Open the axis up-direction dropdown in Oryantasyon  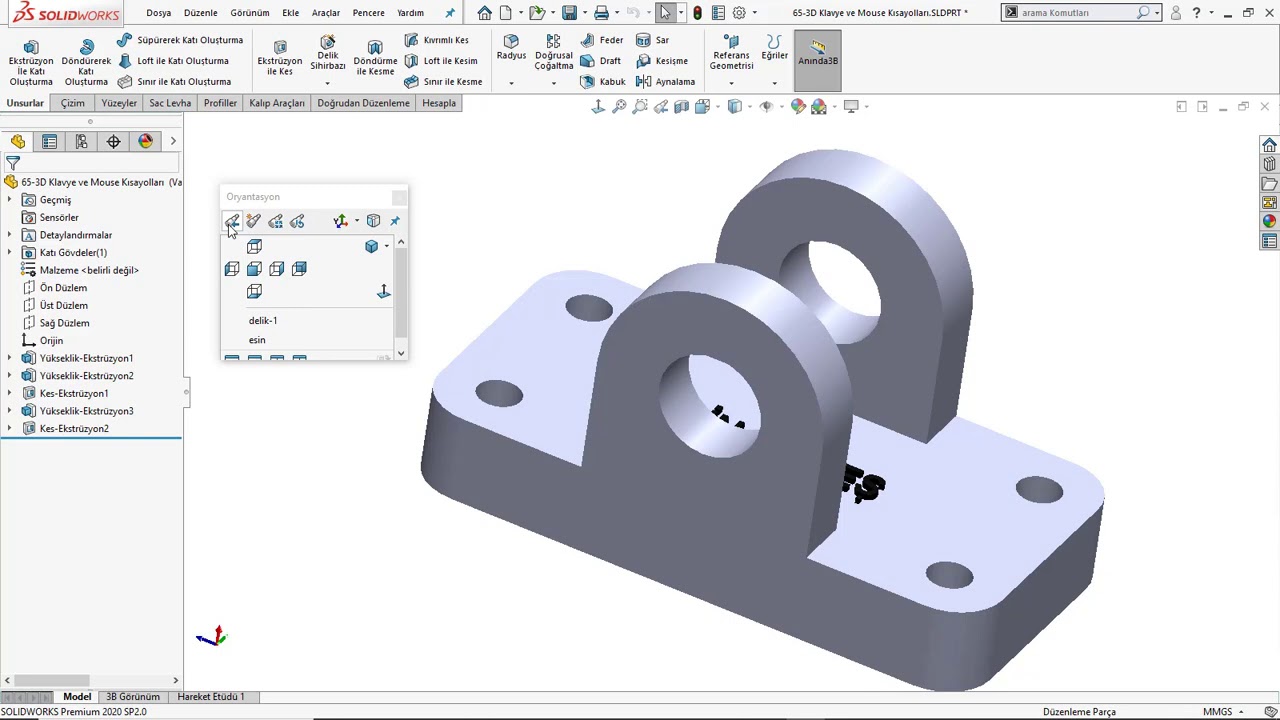pyautogui.click(x=356, y=221)
